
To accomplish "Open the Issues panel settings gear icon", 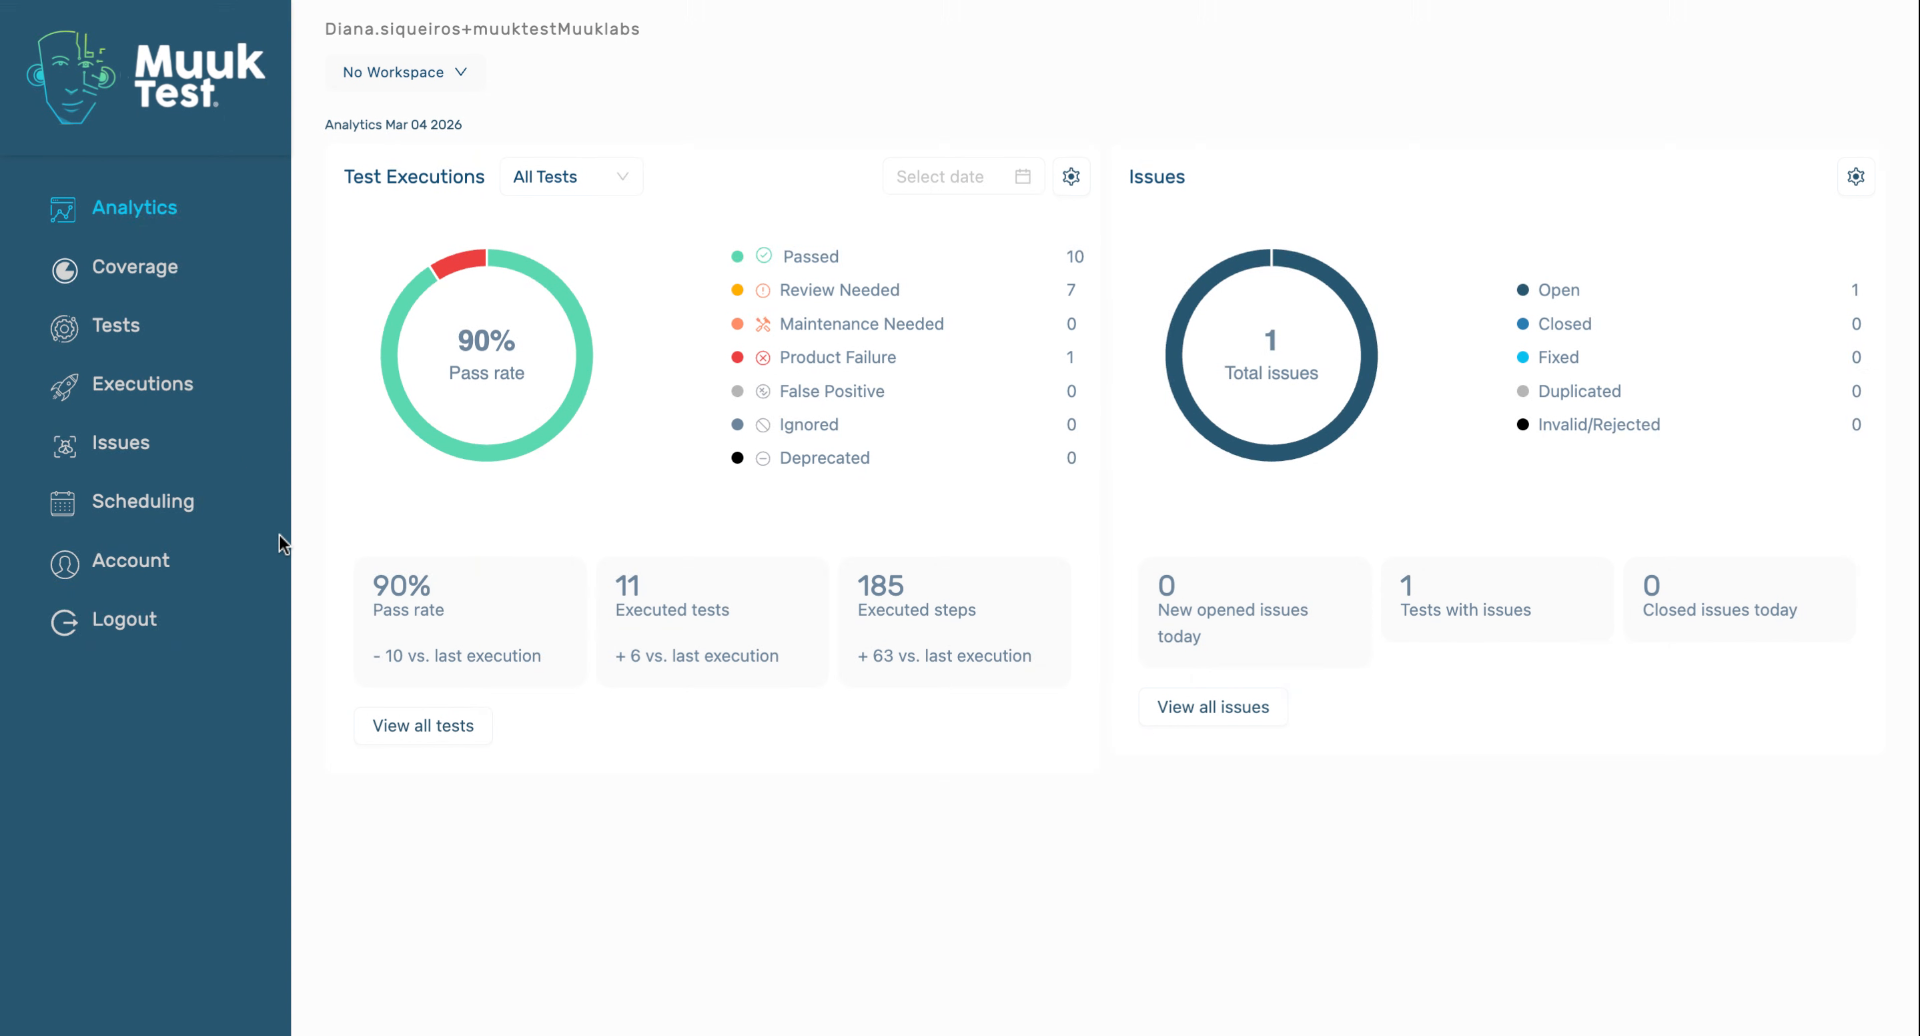I will pos(1857,176).
